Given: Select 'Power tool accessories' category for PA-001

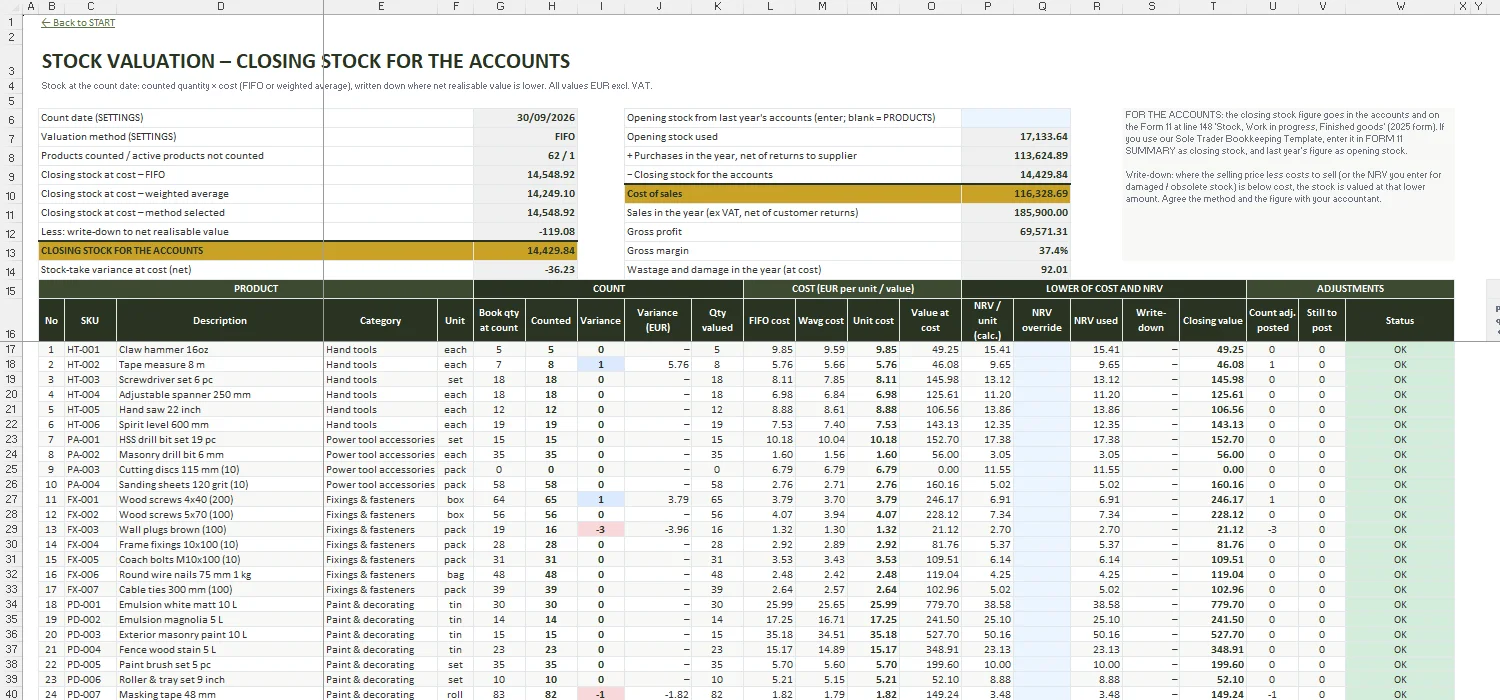Looking at the screenshot, I should pos(381,440).
